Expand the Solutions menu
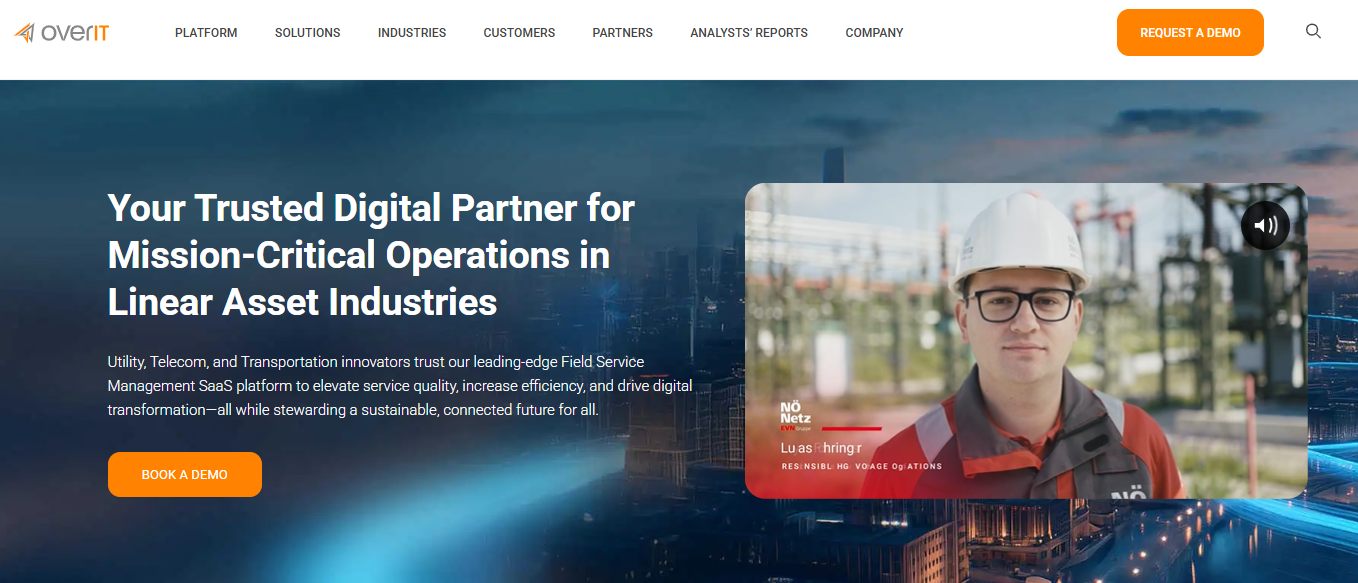Screen dimensions: 1358x583 [308, 33]
